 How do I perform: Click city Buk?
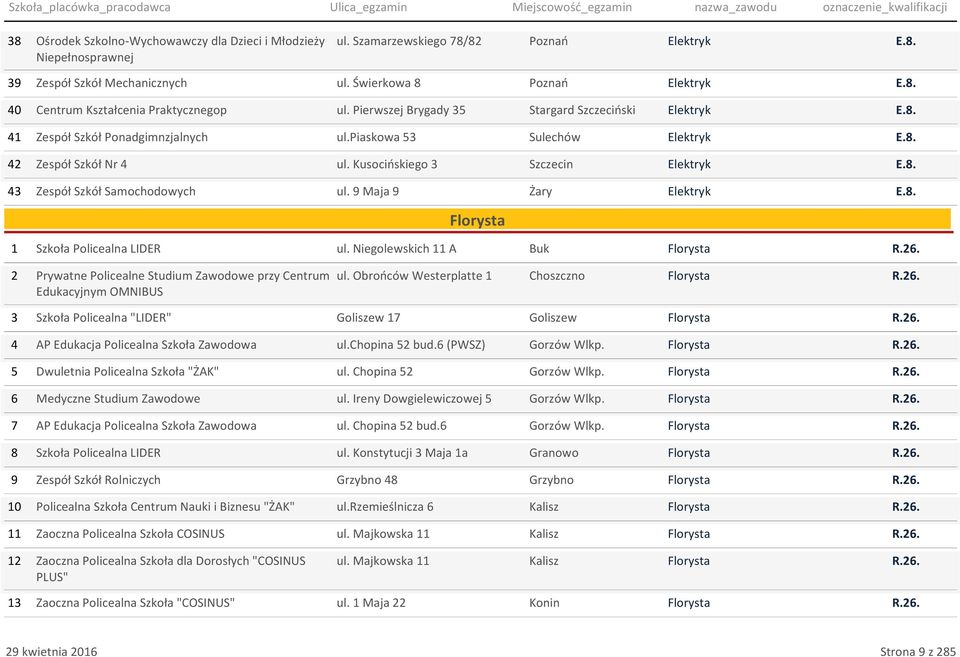pyautogui.click(x=539, y=249)
